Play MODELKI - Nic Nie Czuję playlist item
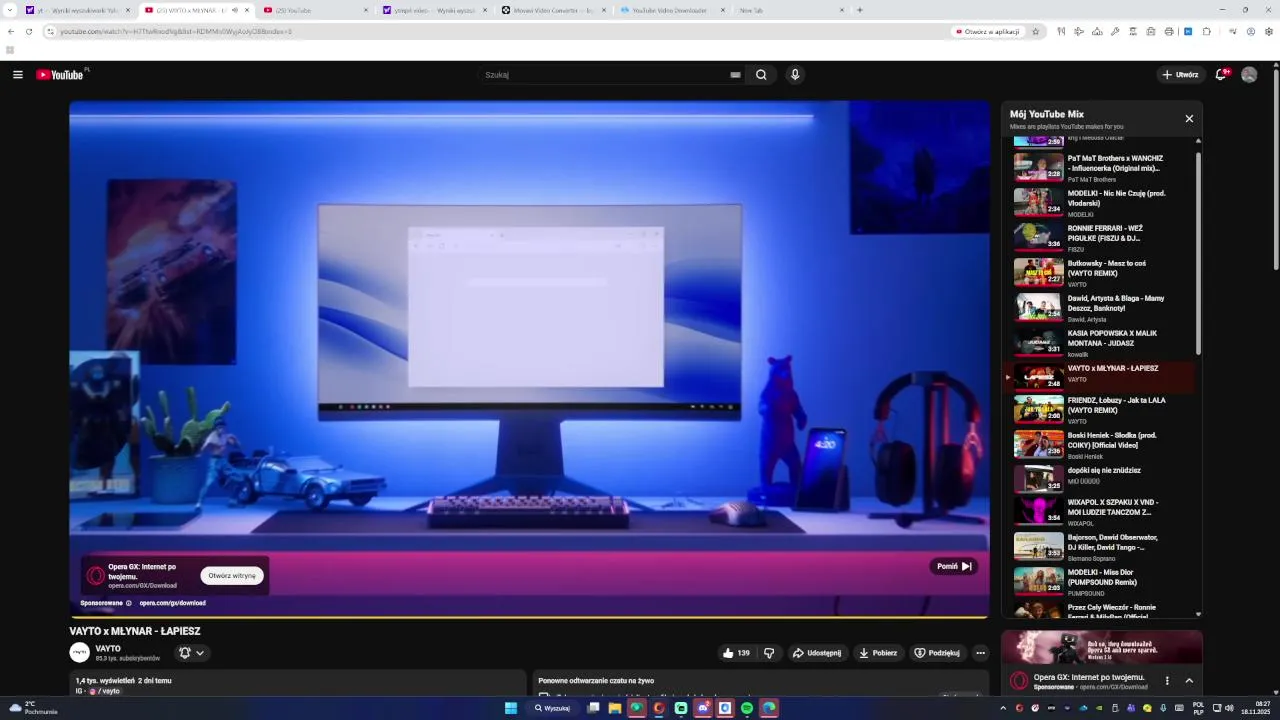1280x720 pixels. point(1099,202)
